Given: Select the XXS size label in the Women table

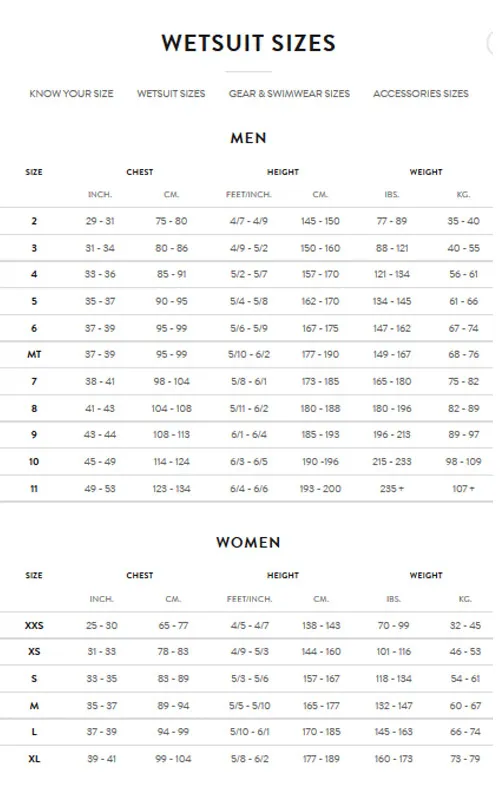Looking at the screenshot, I should pos(34,626).
